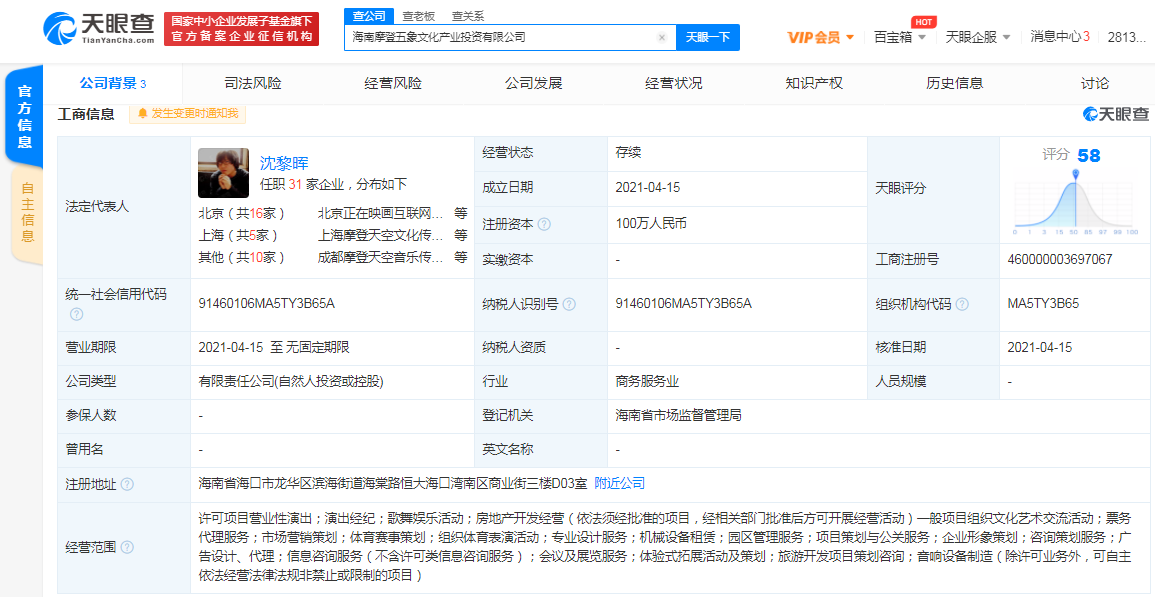Click the 天眼评分 distribution chart
Viewport: 1155px width, 597px height.
(1075, 201)
